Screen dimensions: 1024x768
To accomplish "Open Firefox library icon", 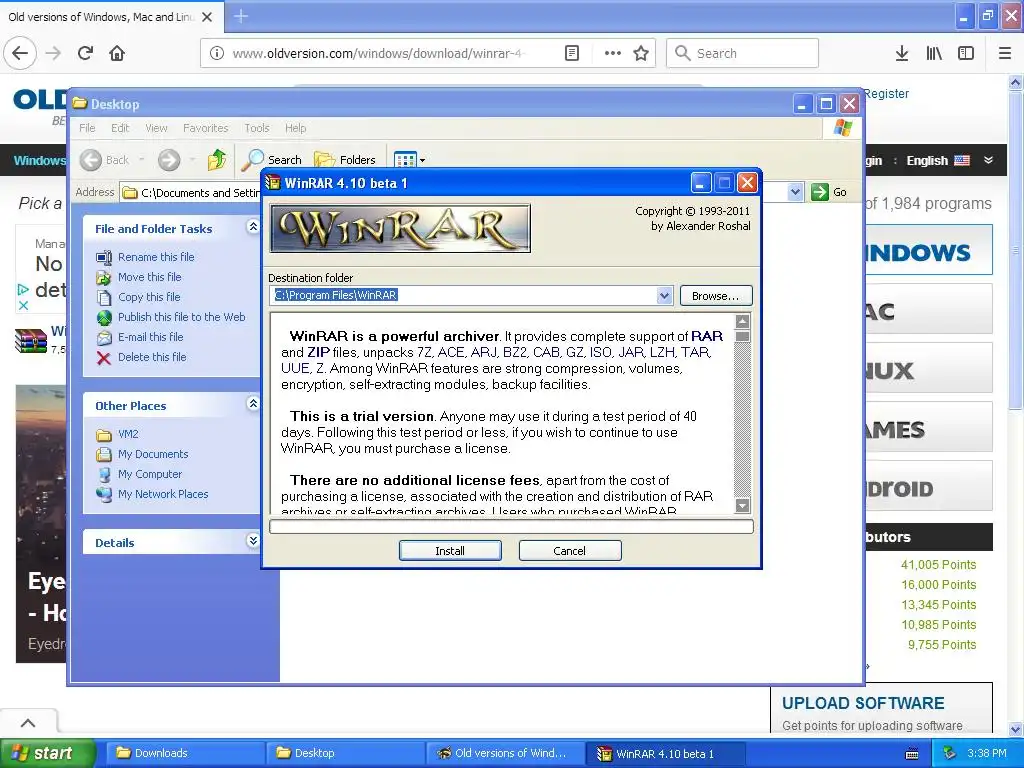I will click(x=934, y=53).
